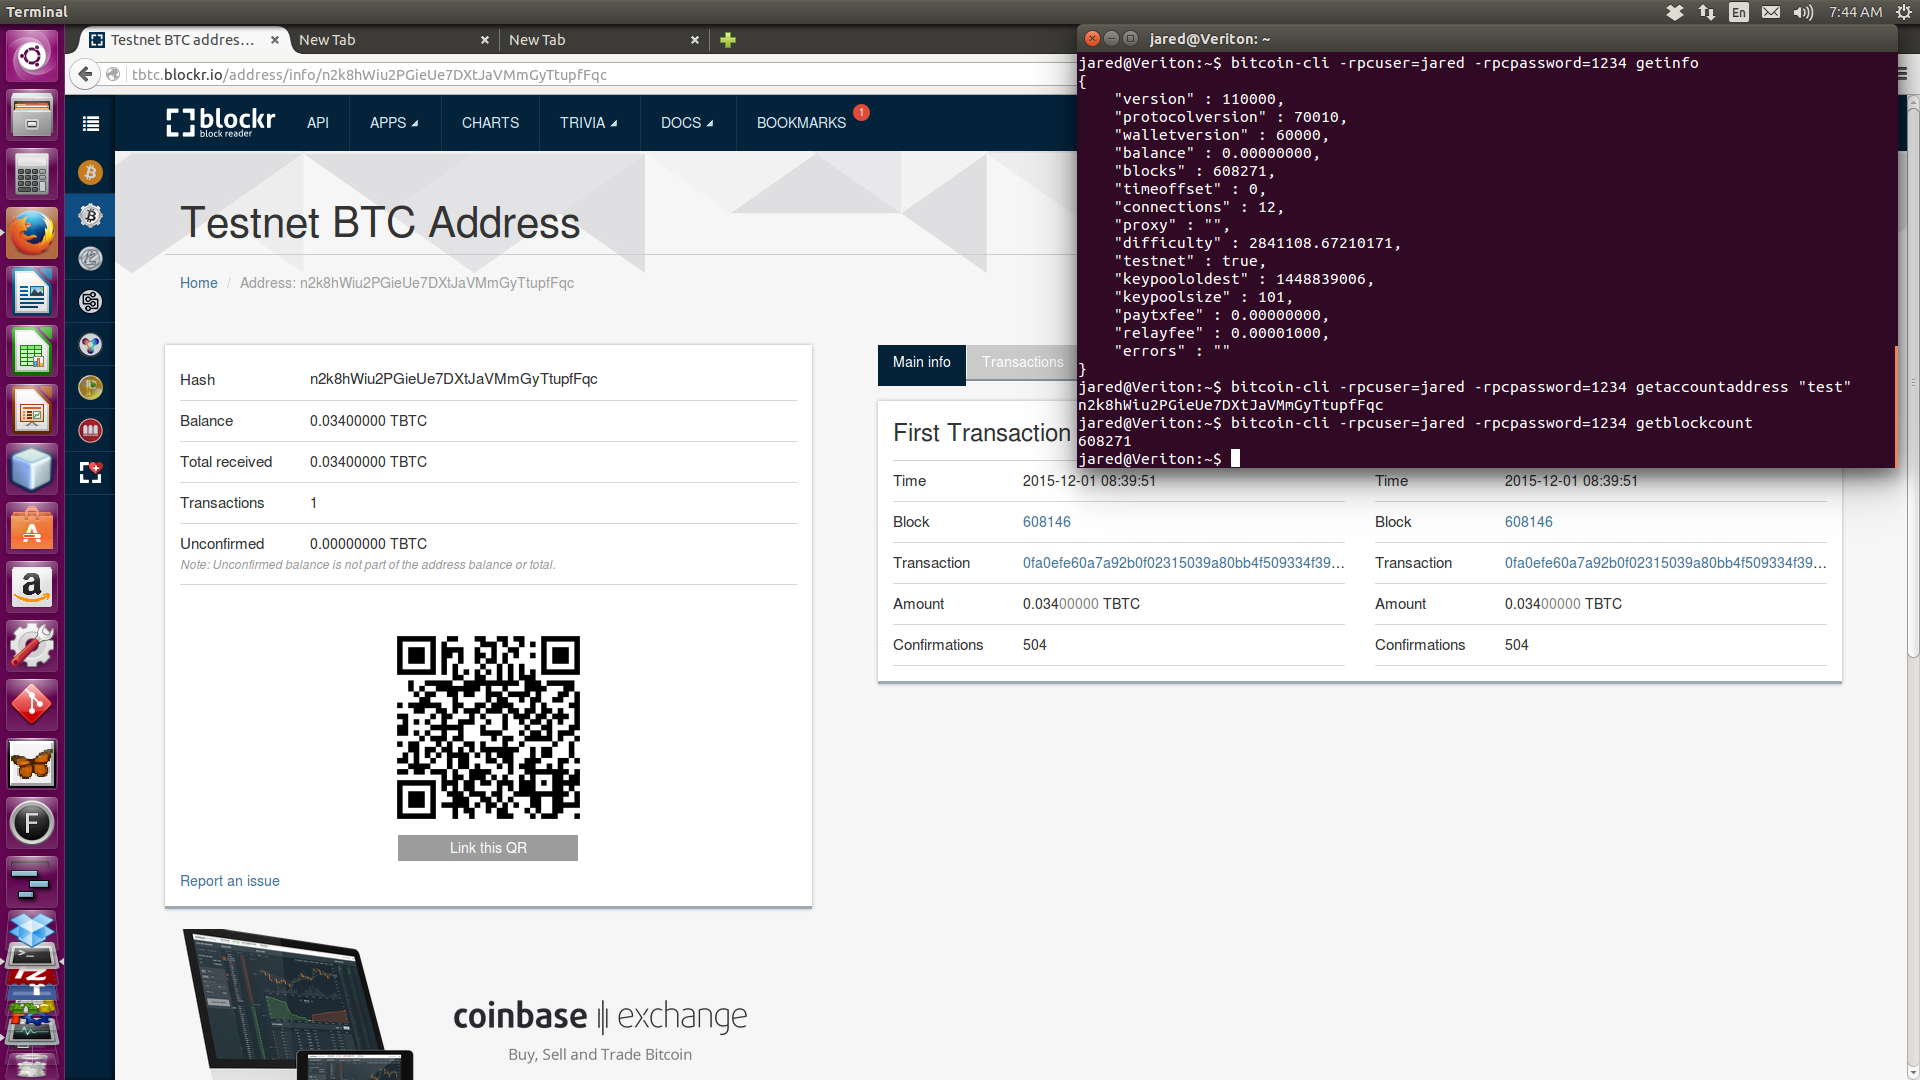Open the black F circle launcher icon
The width and height of the screenshot is (1920, 1080).
point(32,823)
